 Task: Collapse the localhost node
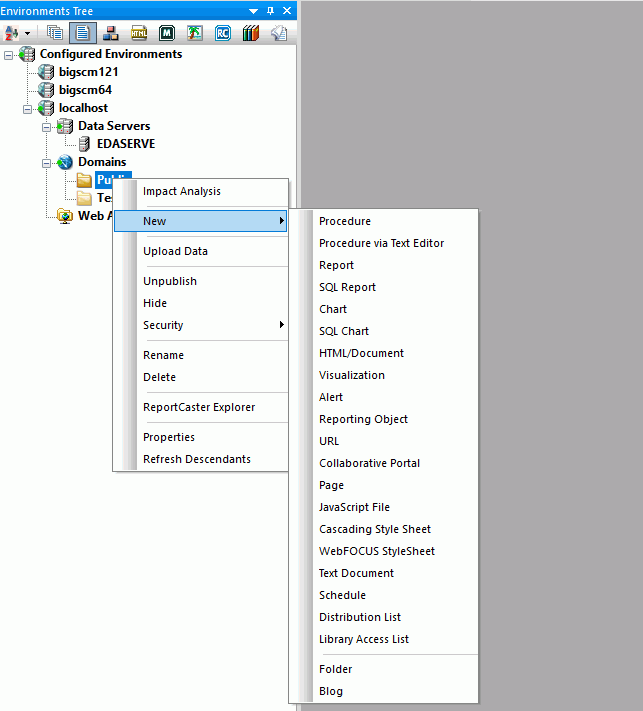pos(28,109)
